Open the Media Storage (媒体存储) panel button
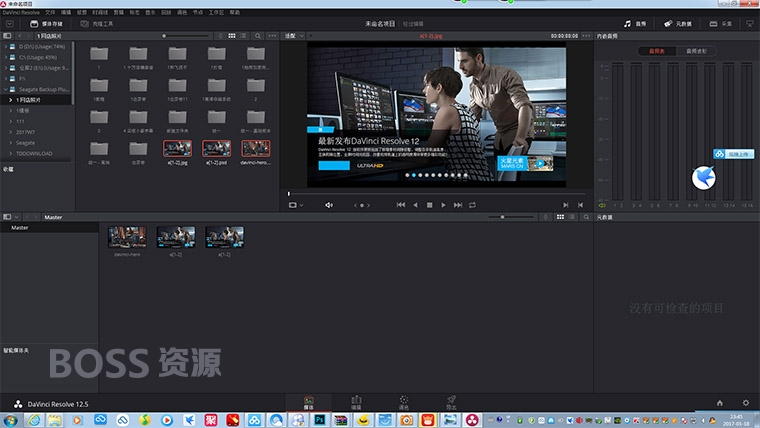760x428 pixels. click(x=47, y=24)
